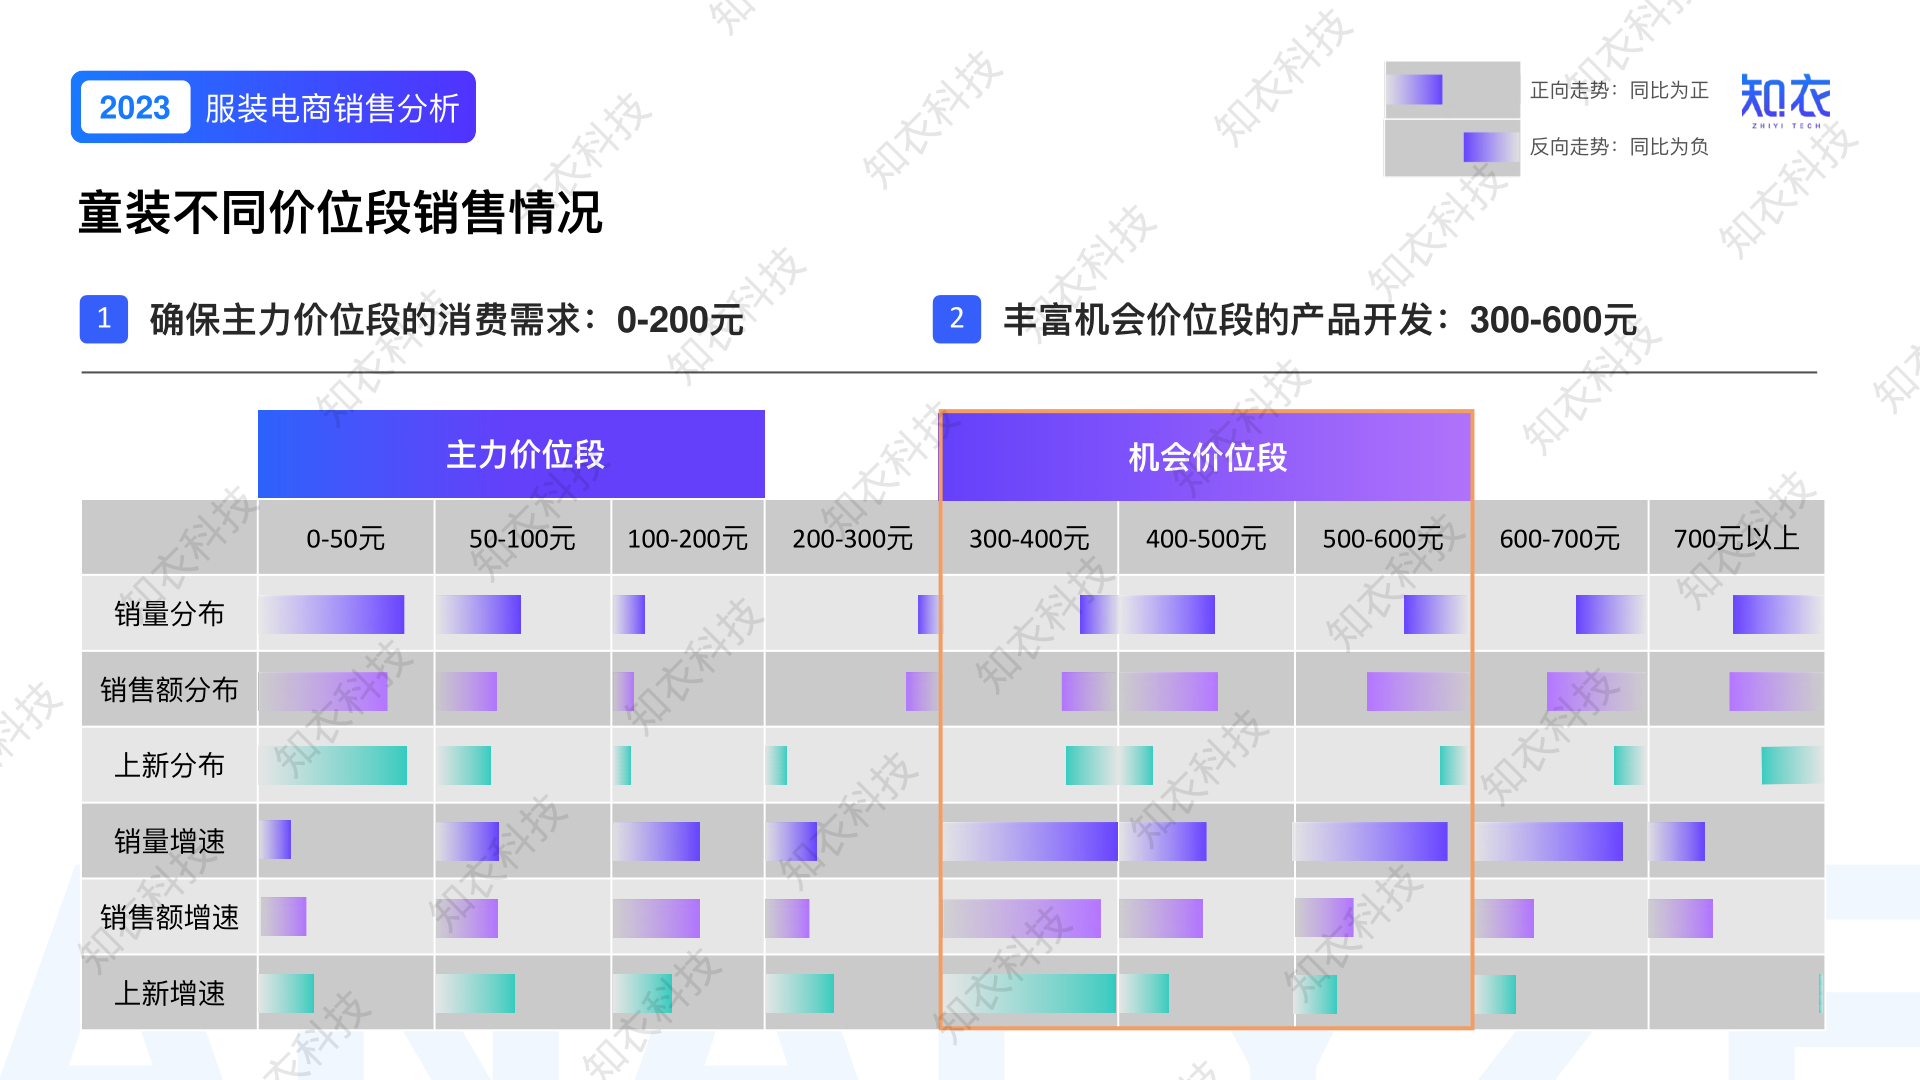Click the 上新分布 bar for 700元以上

(1792, 765)
